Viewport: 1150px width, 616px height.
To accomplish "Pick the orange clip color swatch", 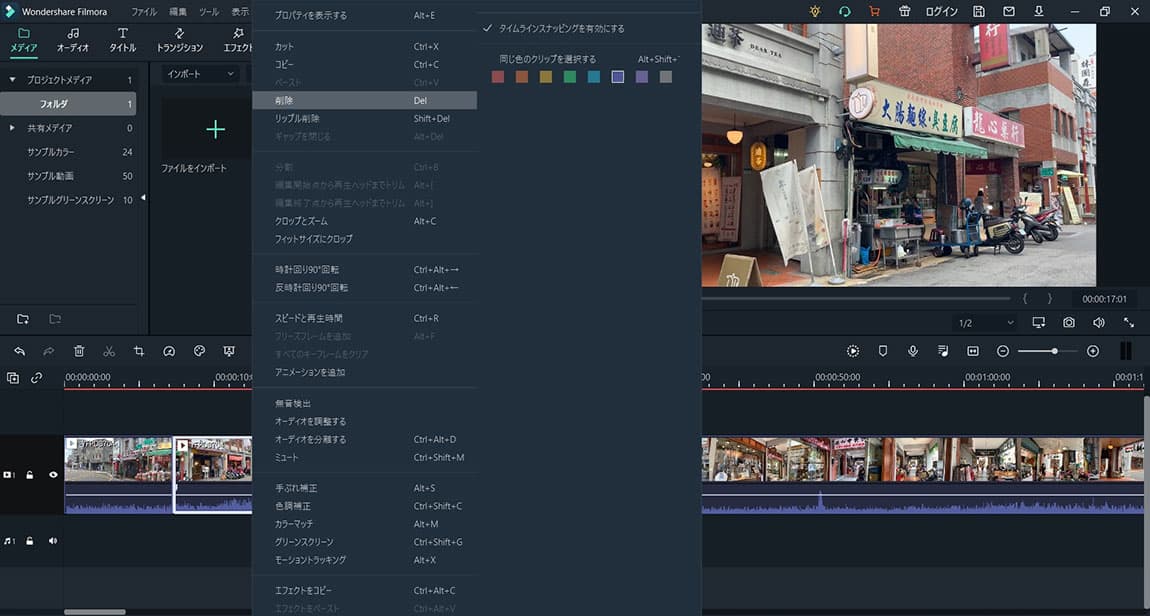I will tap(522, 77).
